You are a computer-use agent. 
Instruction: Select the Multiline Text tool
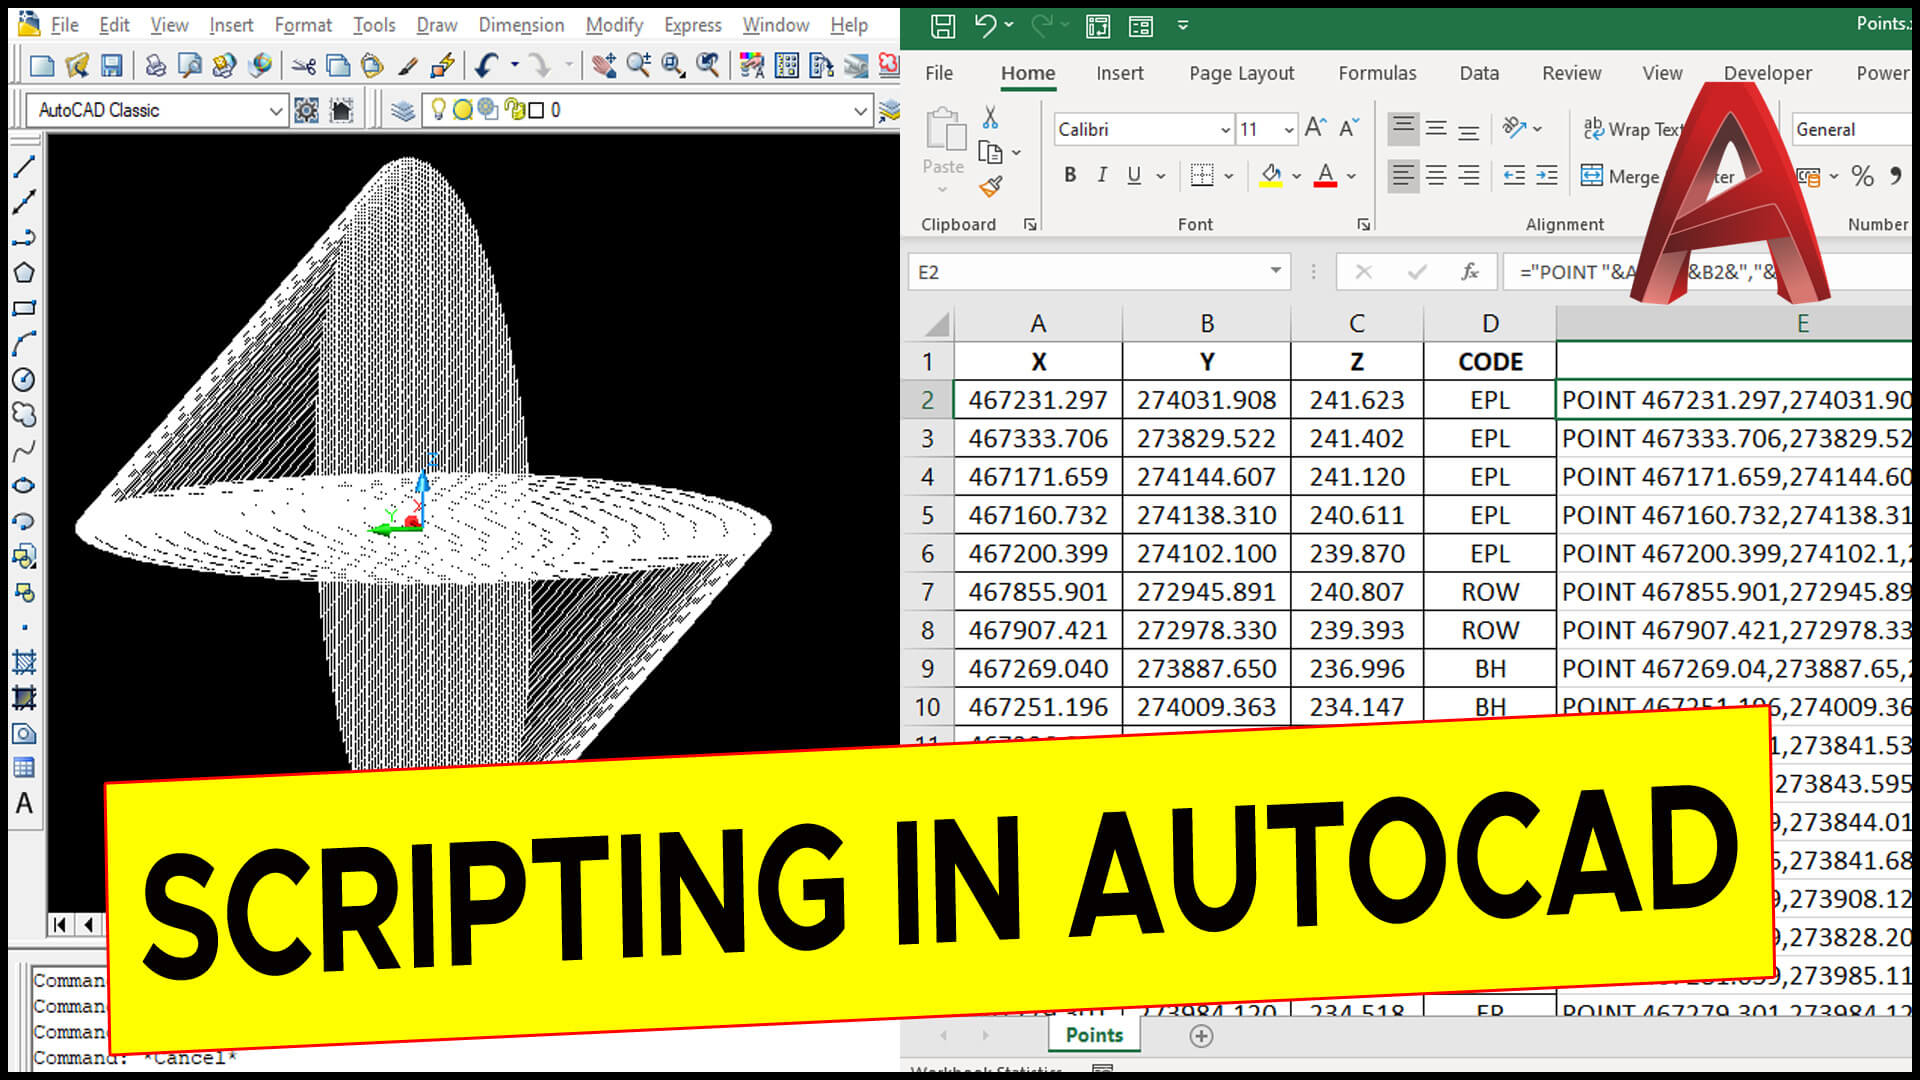point(26,805)
